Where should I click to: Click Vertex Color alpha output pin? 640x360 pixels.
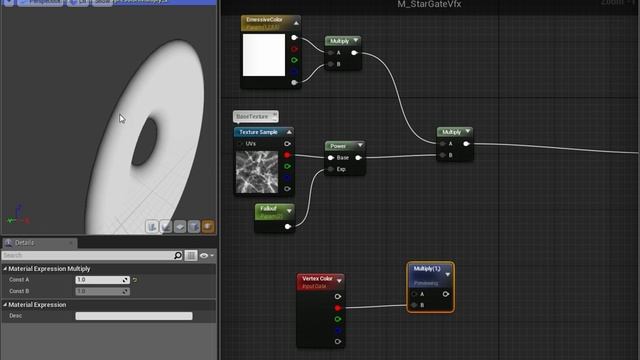pyautogui.click(x=338, y=342)
